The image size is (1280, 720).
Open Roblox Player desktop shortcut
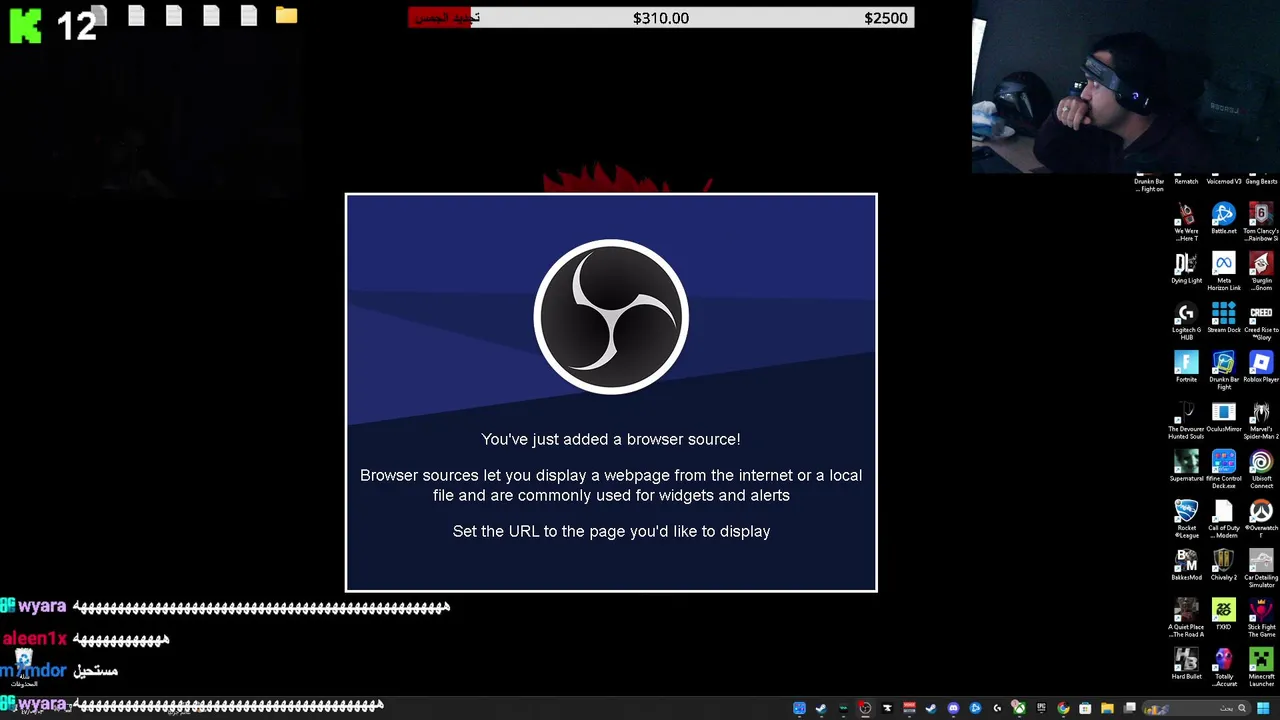click(x=1261, y=367)
